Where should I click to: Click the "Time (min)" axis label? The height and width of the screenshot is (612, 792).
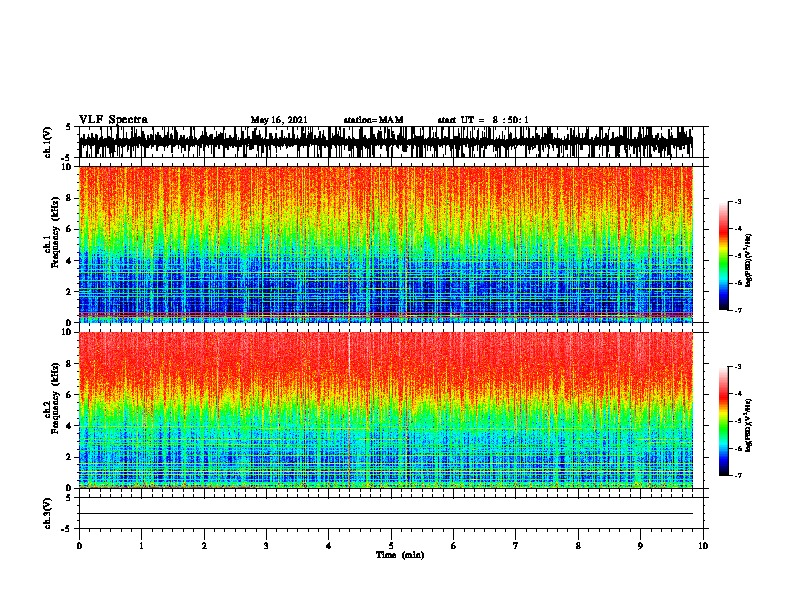pos(400,555)
